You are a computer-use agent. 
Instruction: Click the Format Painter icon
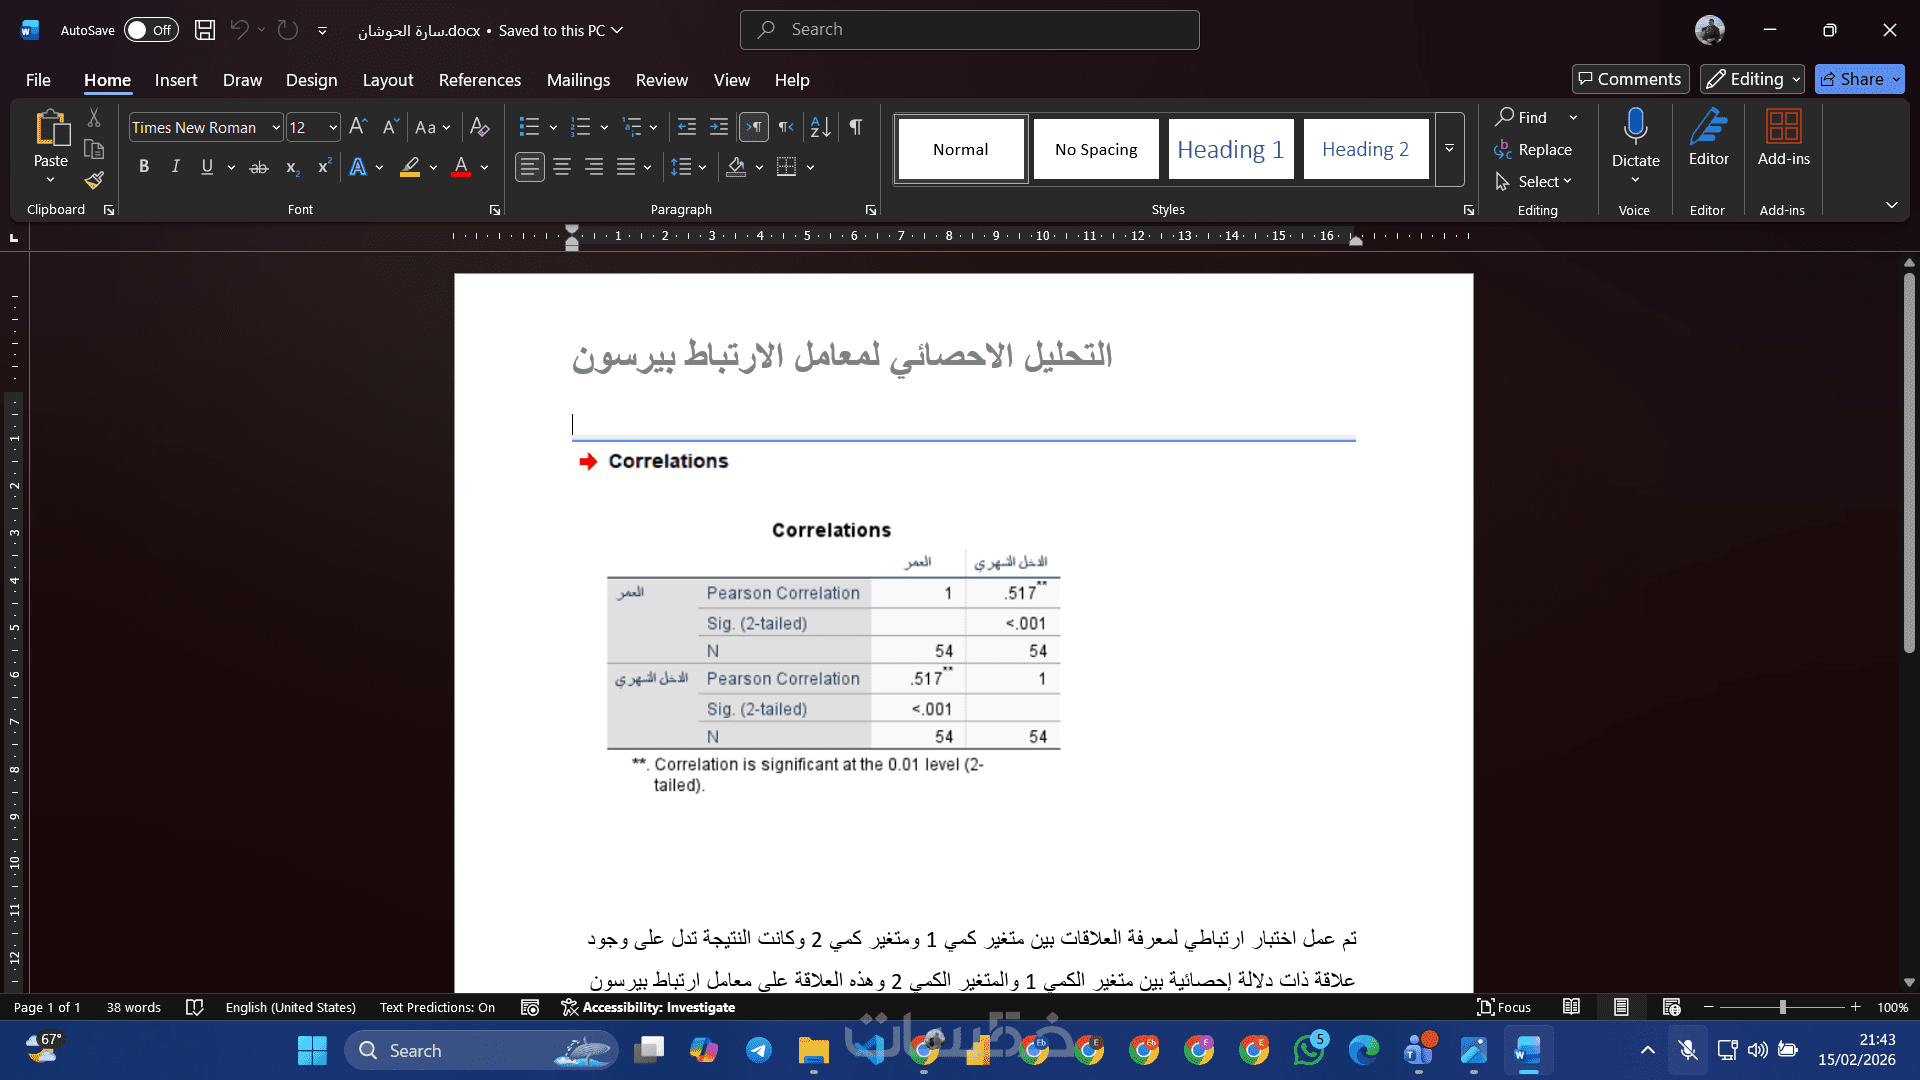coord(94,181)
